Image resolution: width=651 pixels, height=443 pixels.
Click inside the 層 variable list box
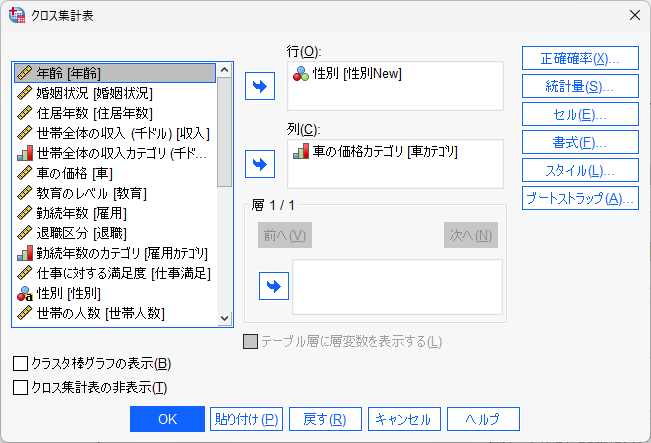[x=397, y=285]
